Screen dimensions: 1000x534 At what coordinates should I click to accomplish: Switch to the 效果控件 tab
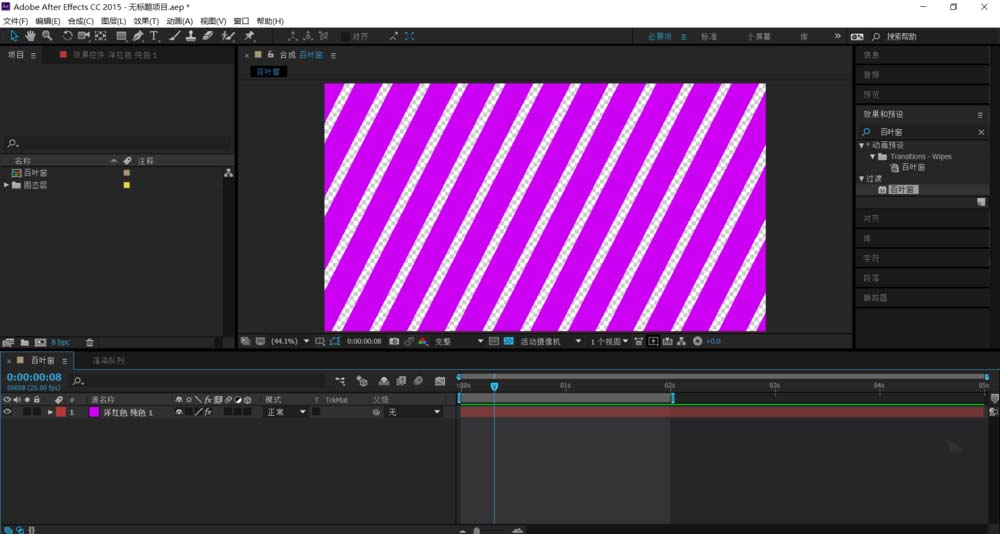click(114, 55)
